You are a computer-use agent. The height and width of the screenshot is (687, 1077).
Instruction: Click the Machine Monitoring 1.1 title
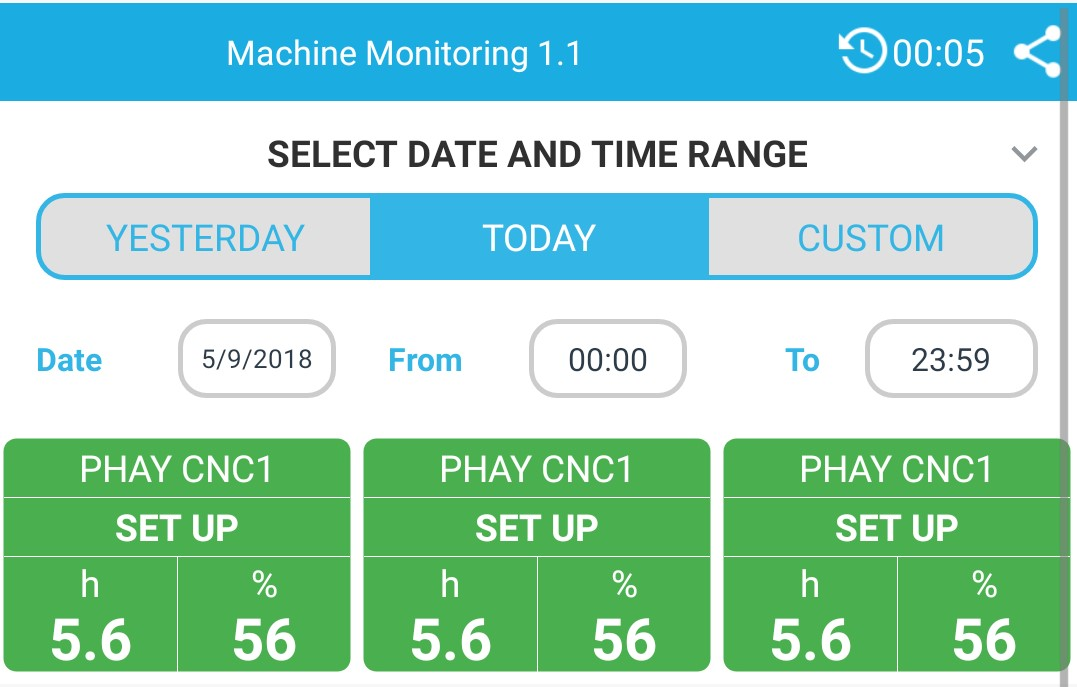click(404, 54)
